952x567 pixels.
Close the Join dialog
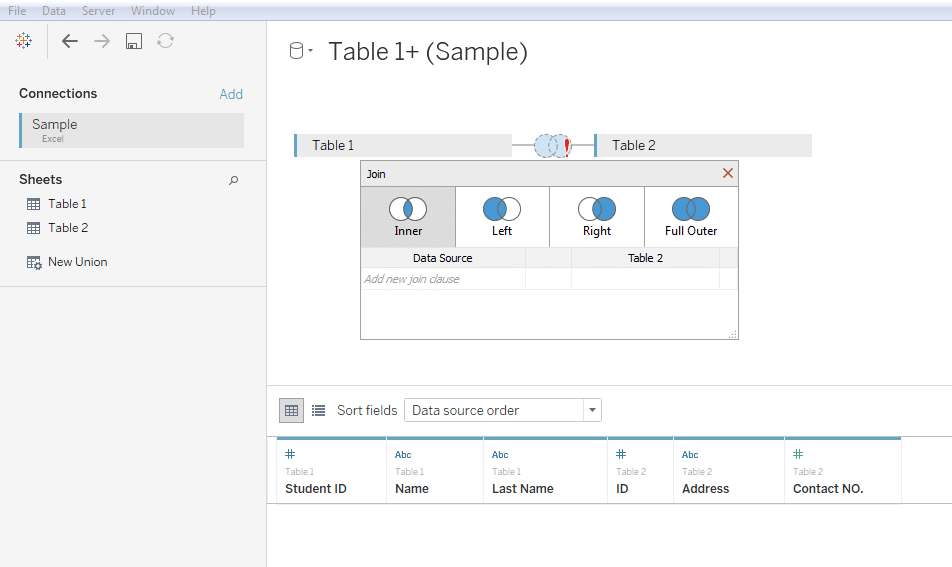[x=728, y=173]
